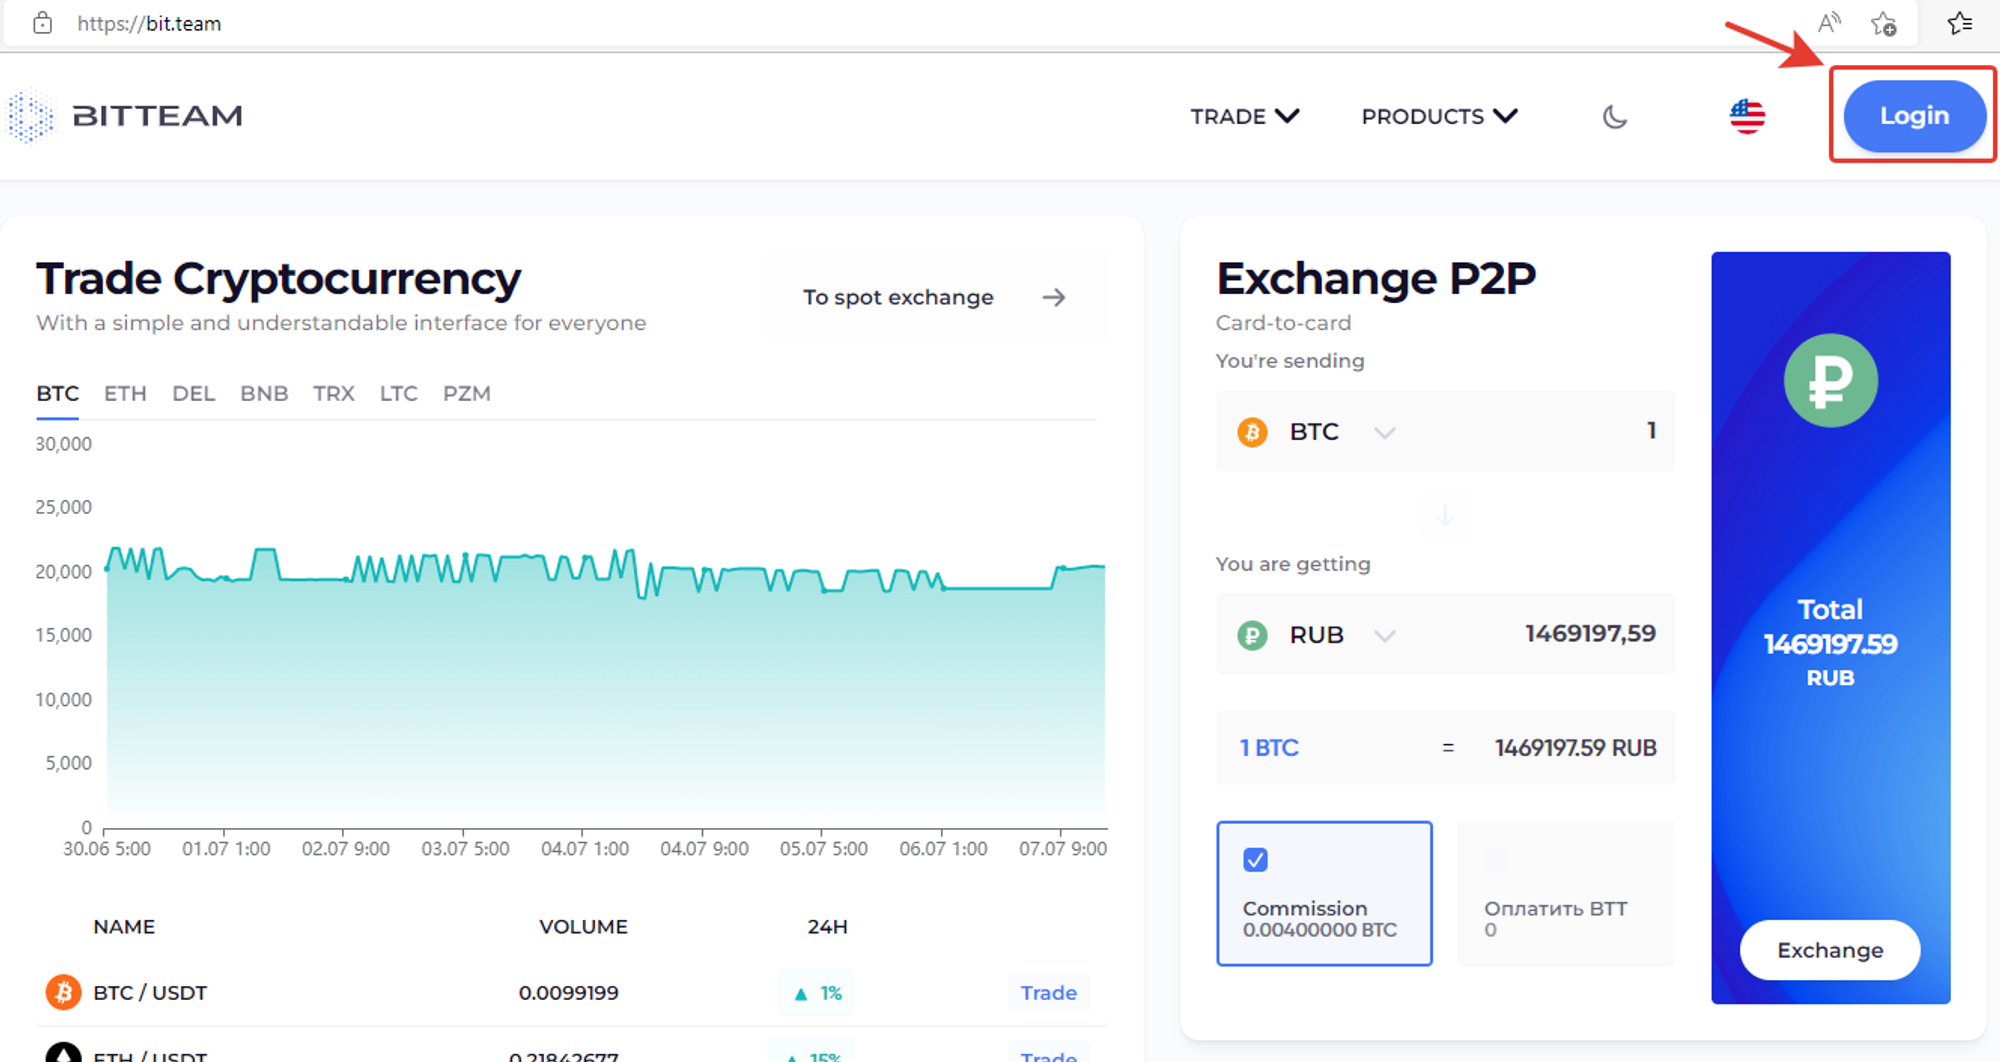Open the browser favorites list icon
Viewport: 2000px width, 1062px height.
click(1959, 23)
